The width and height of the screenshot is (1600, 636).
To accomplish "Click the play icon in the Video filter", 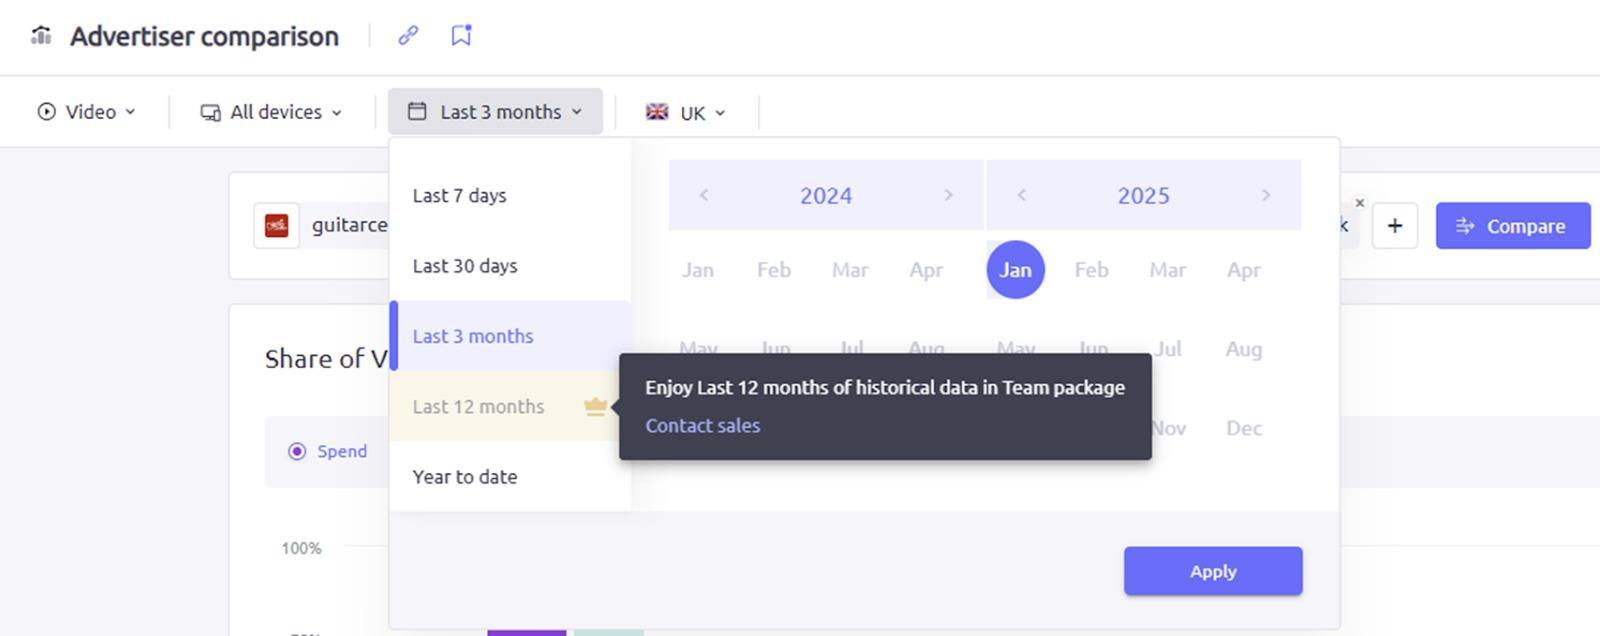I will [x=46, y=111].
